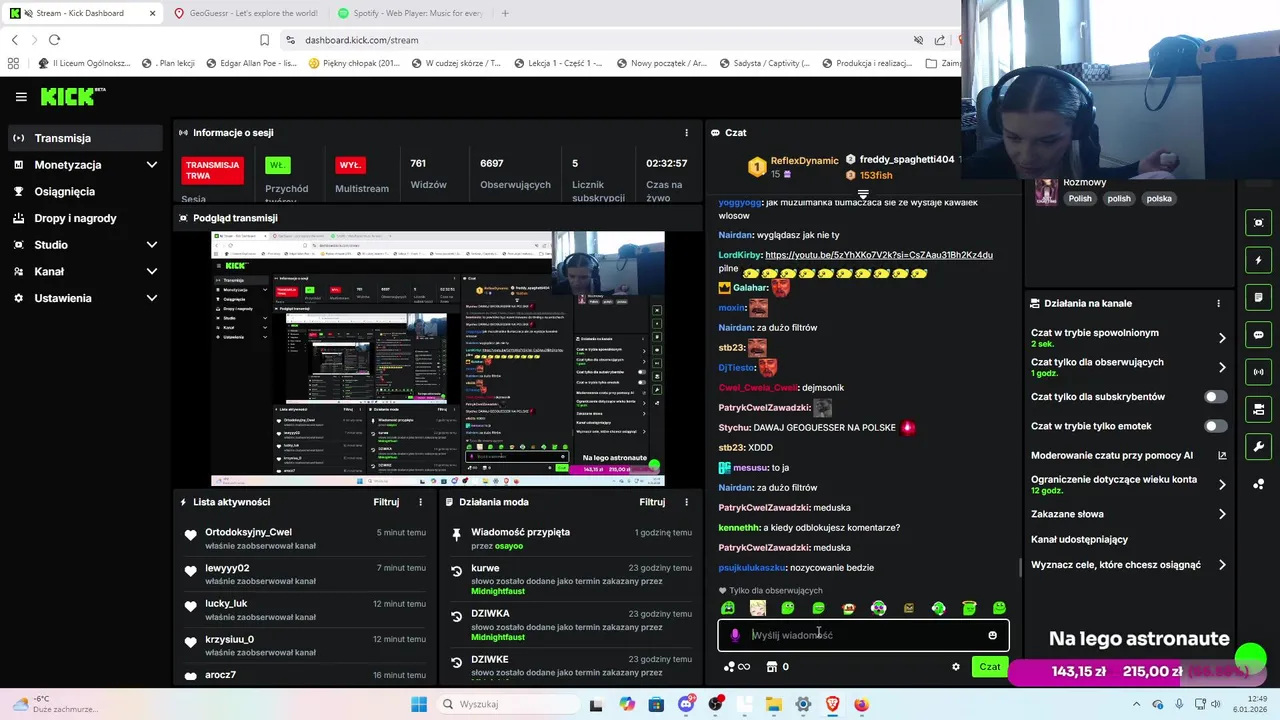Click broadcast signal icon in right toolbar
This screenshot has height=720, width=1280.
point(1259,372)
